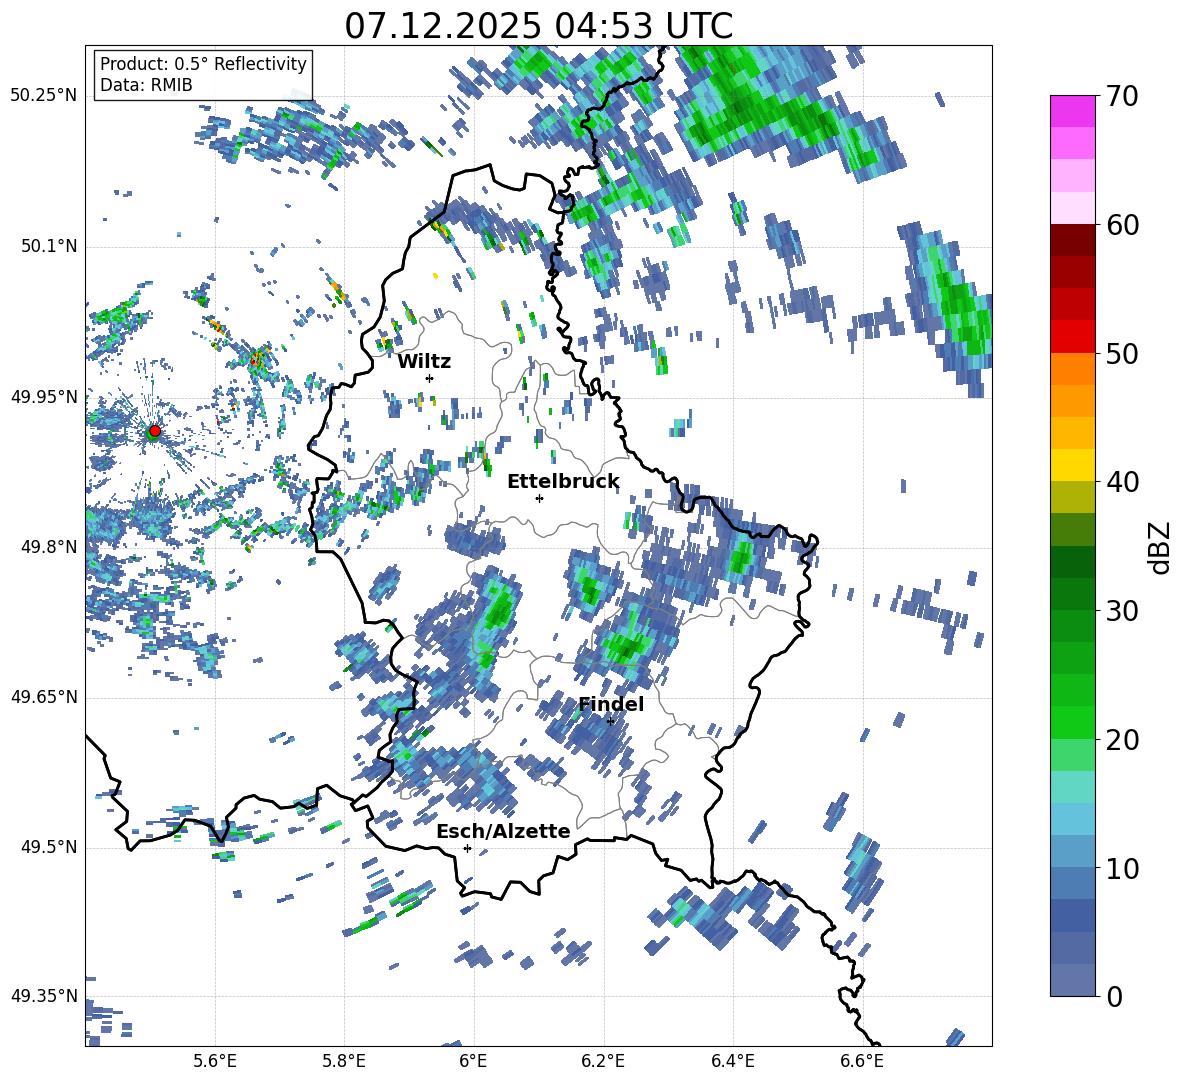Click the colorbar tick label 70
The height and width of the screenshot is (1081, 1184).
[1122, 96]
